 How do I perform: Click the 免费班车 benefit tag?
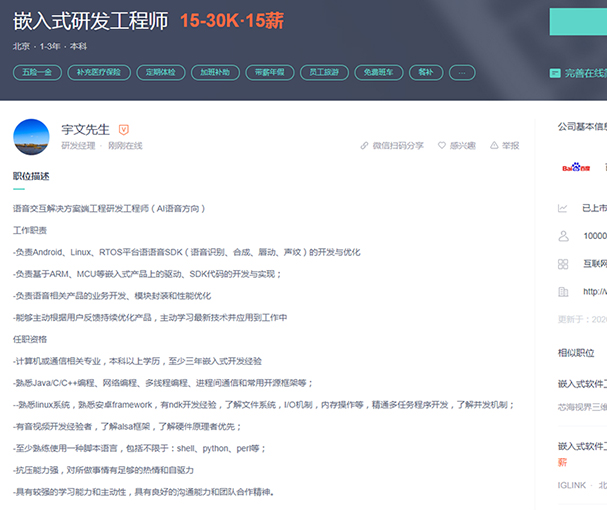click(379, 73)
